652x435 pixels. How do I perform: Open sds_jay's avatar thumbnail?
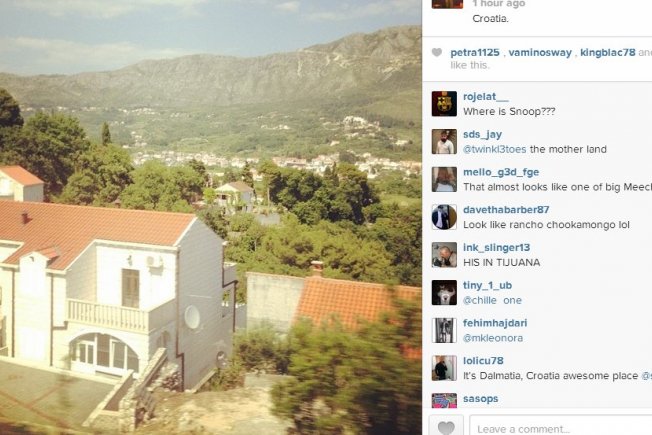tap(444, 141)
